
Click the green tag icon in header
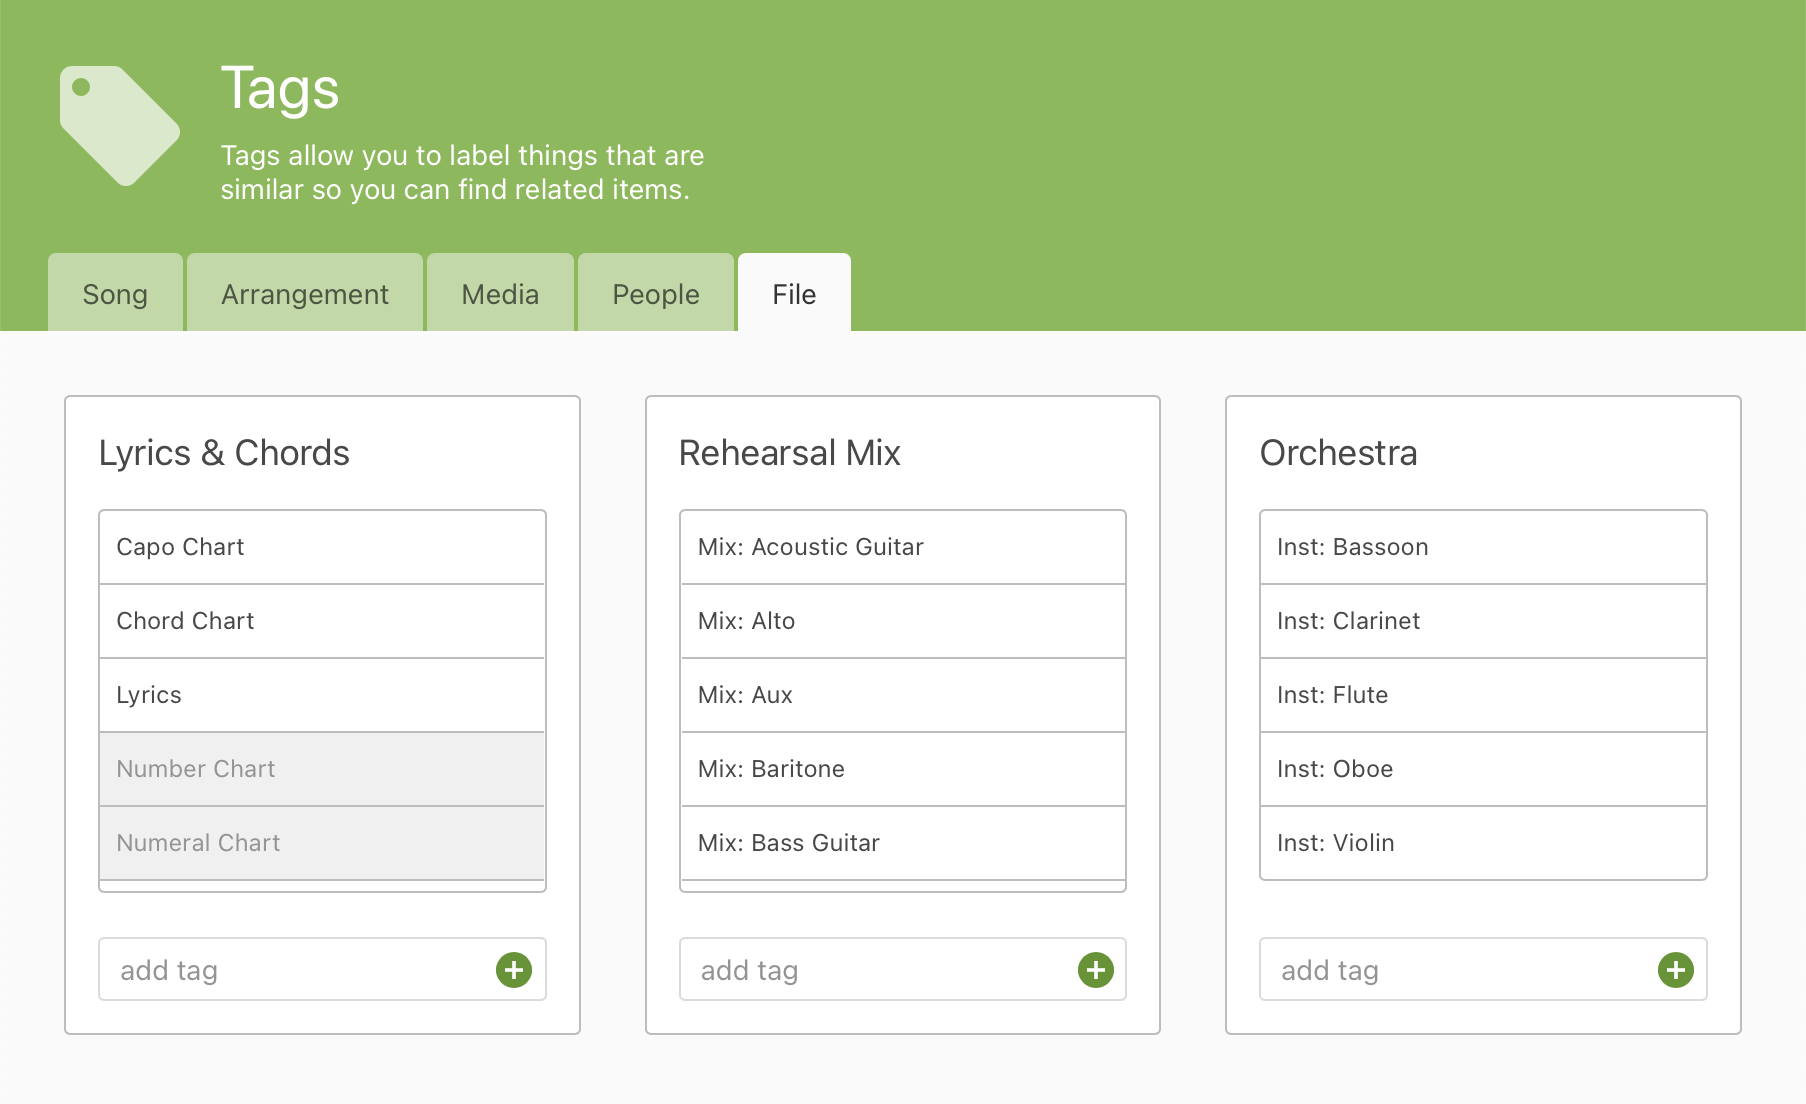(x=119, y=120)
